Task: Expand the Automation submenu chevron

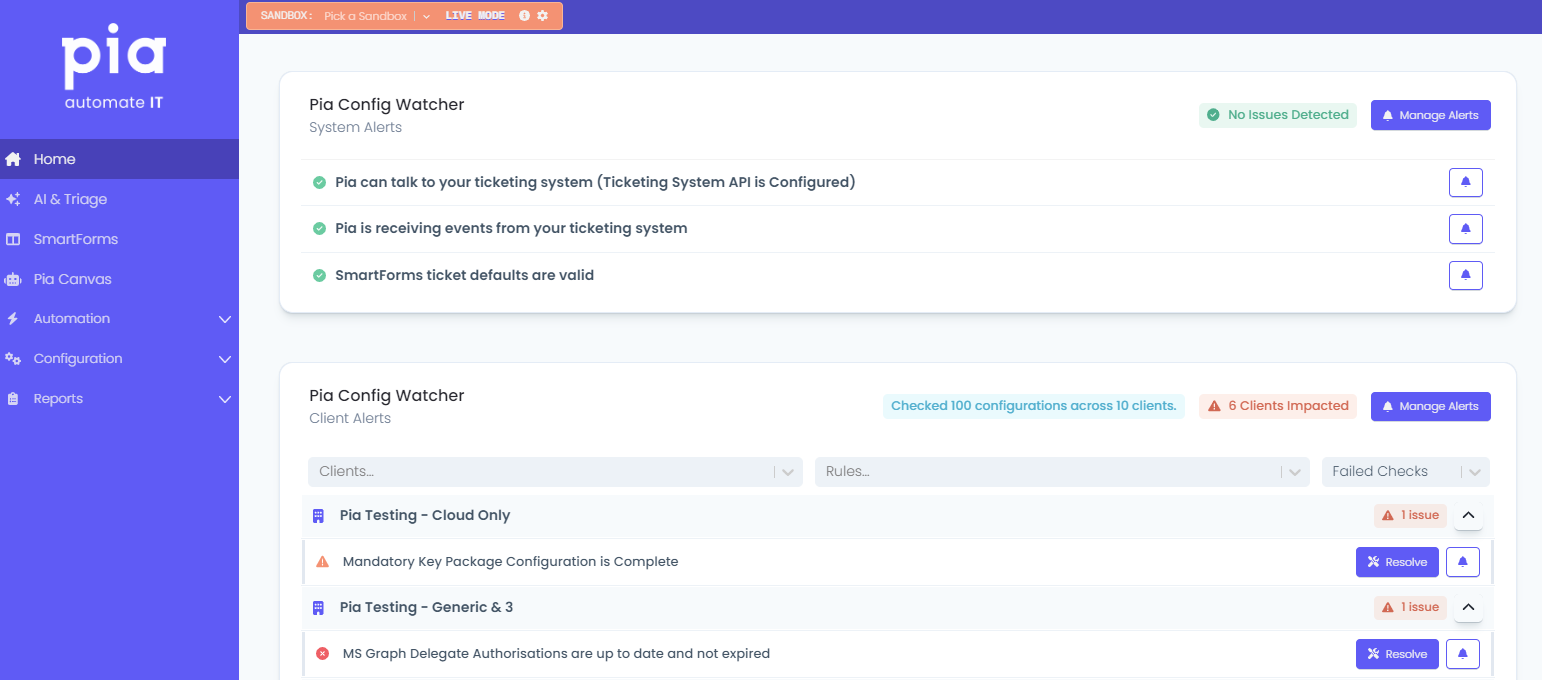Action: pyautogui.click(x=225, y=319)
